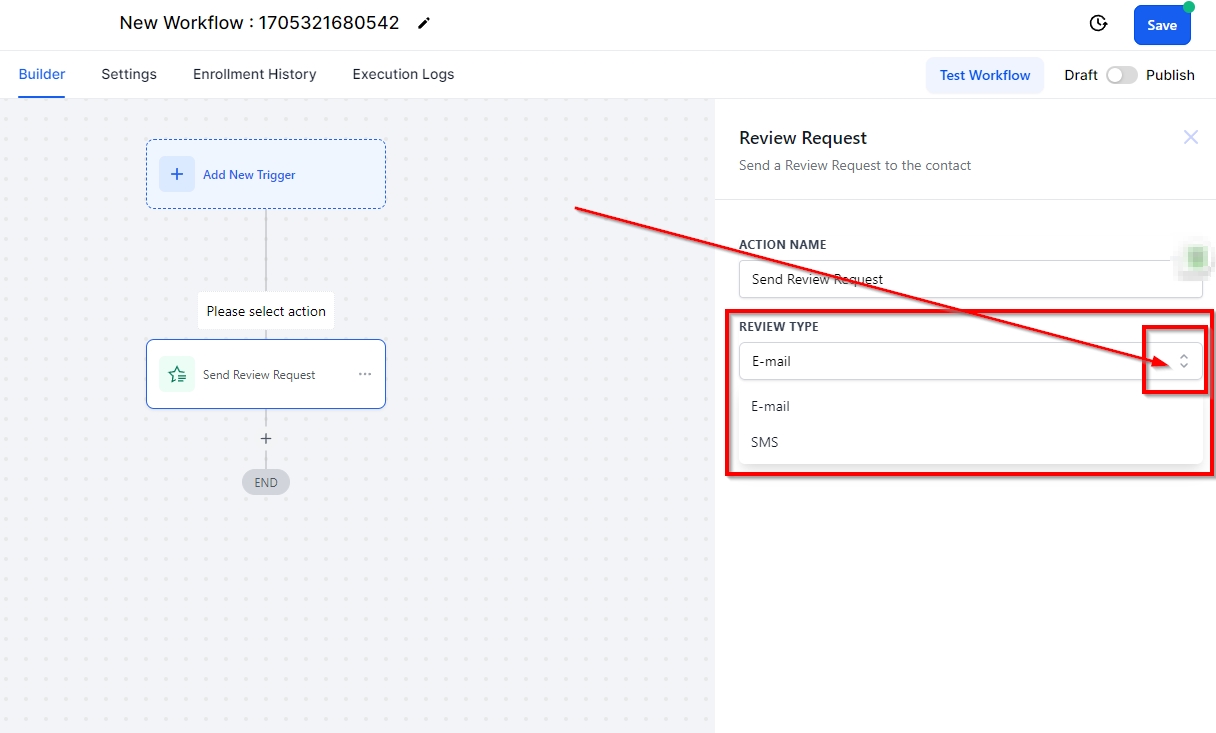Click the blurred green icon beside Action Name
Image resolution: width=1216 pixels, height=733 pixels.
tap(1195, 259)
